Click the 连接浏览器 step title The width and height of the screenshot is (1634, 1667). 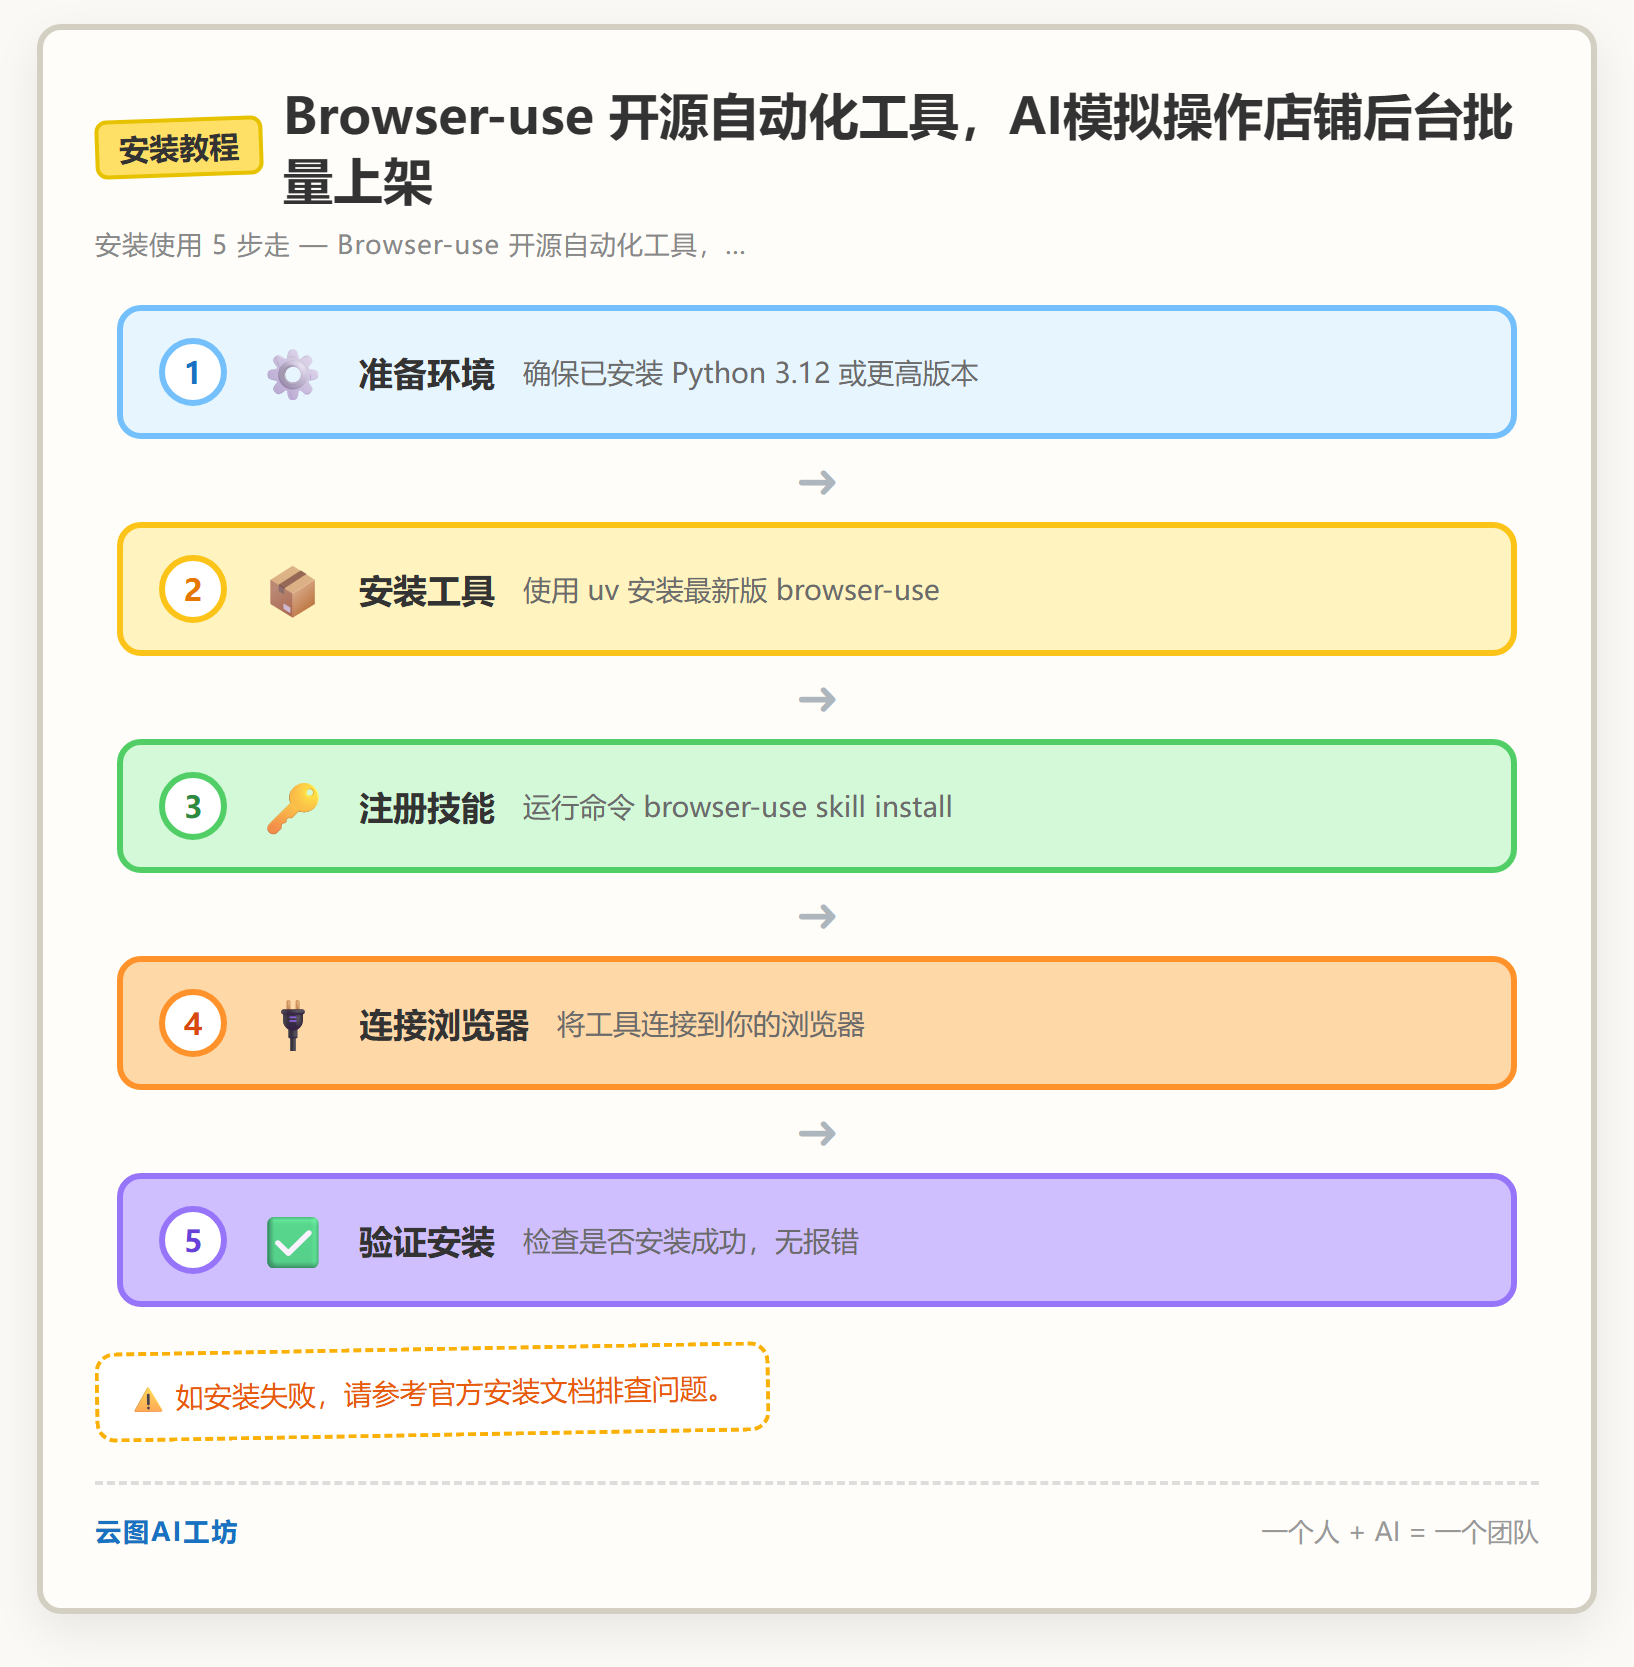click(x=443, y=1025)
